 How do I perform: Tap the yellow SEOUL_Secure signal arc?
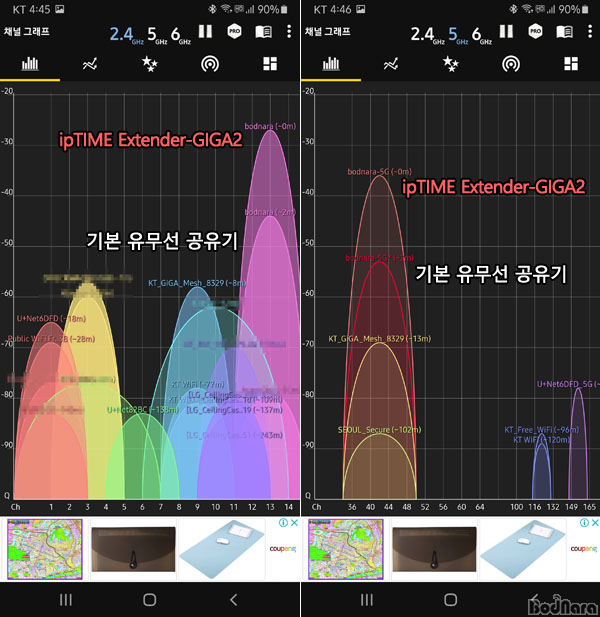[380, 468]
